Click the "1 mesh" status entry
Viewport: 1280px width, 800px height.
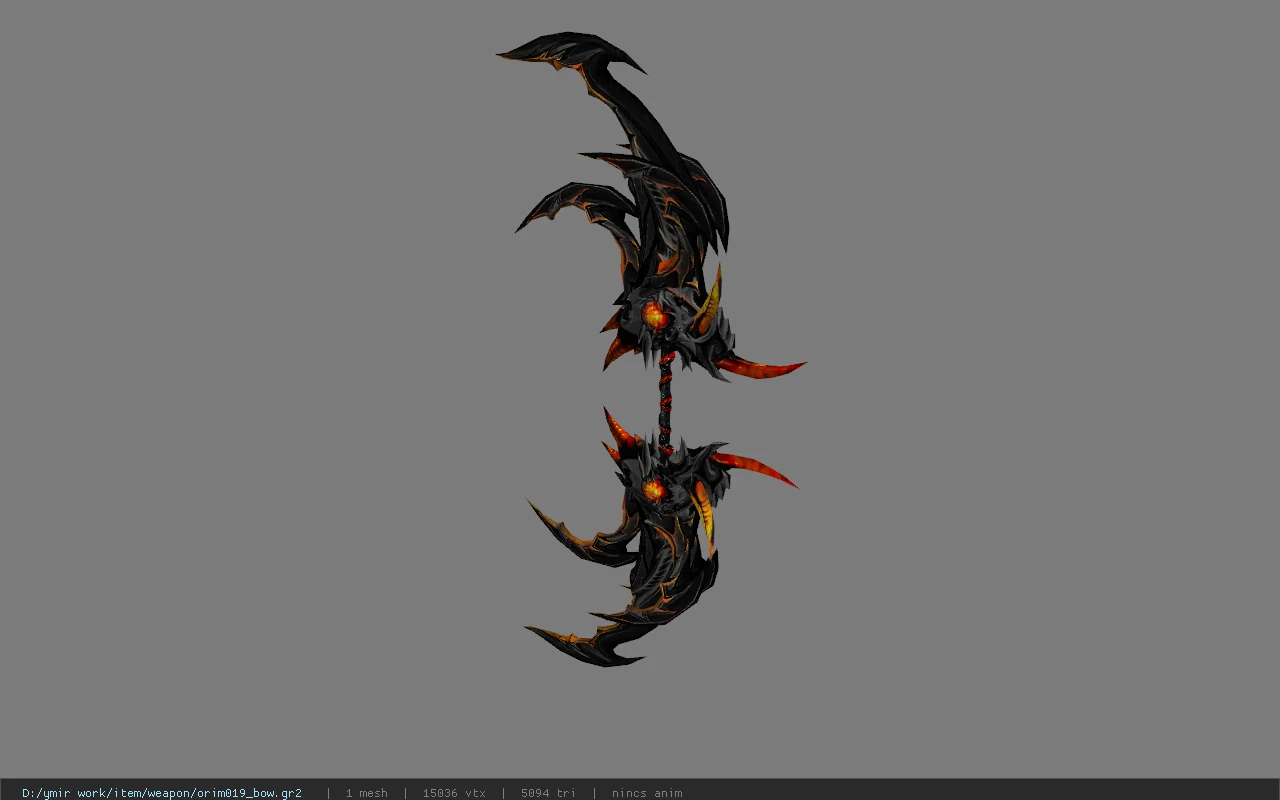[x=366, y=793]
